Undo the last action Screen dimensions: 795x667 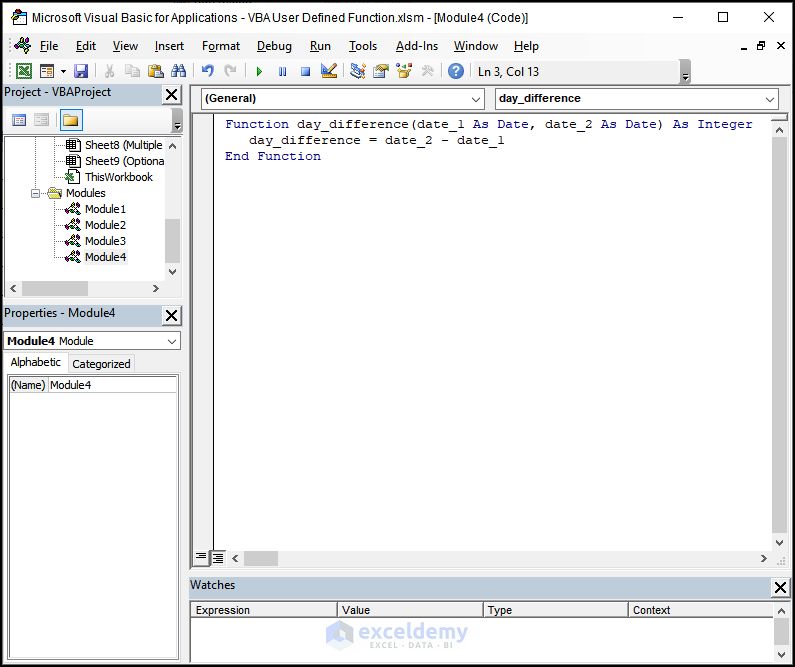point(207,71)
